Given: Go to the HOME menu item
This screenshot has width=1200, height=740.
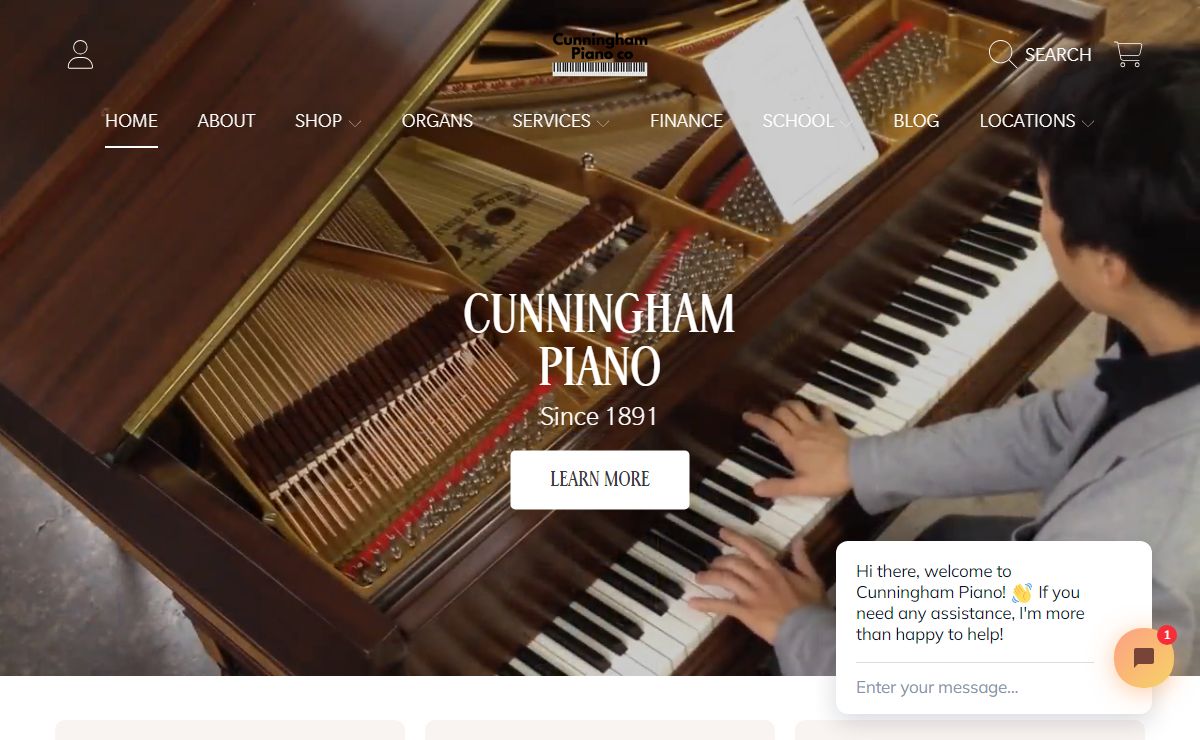Looking at the screenshot, I should [x=131, y=121].
